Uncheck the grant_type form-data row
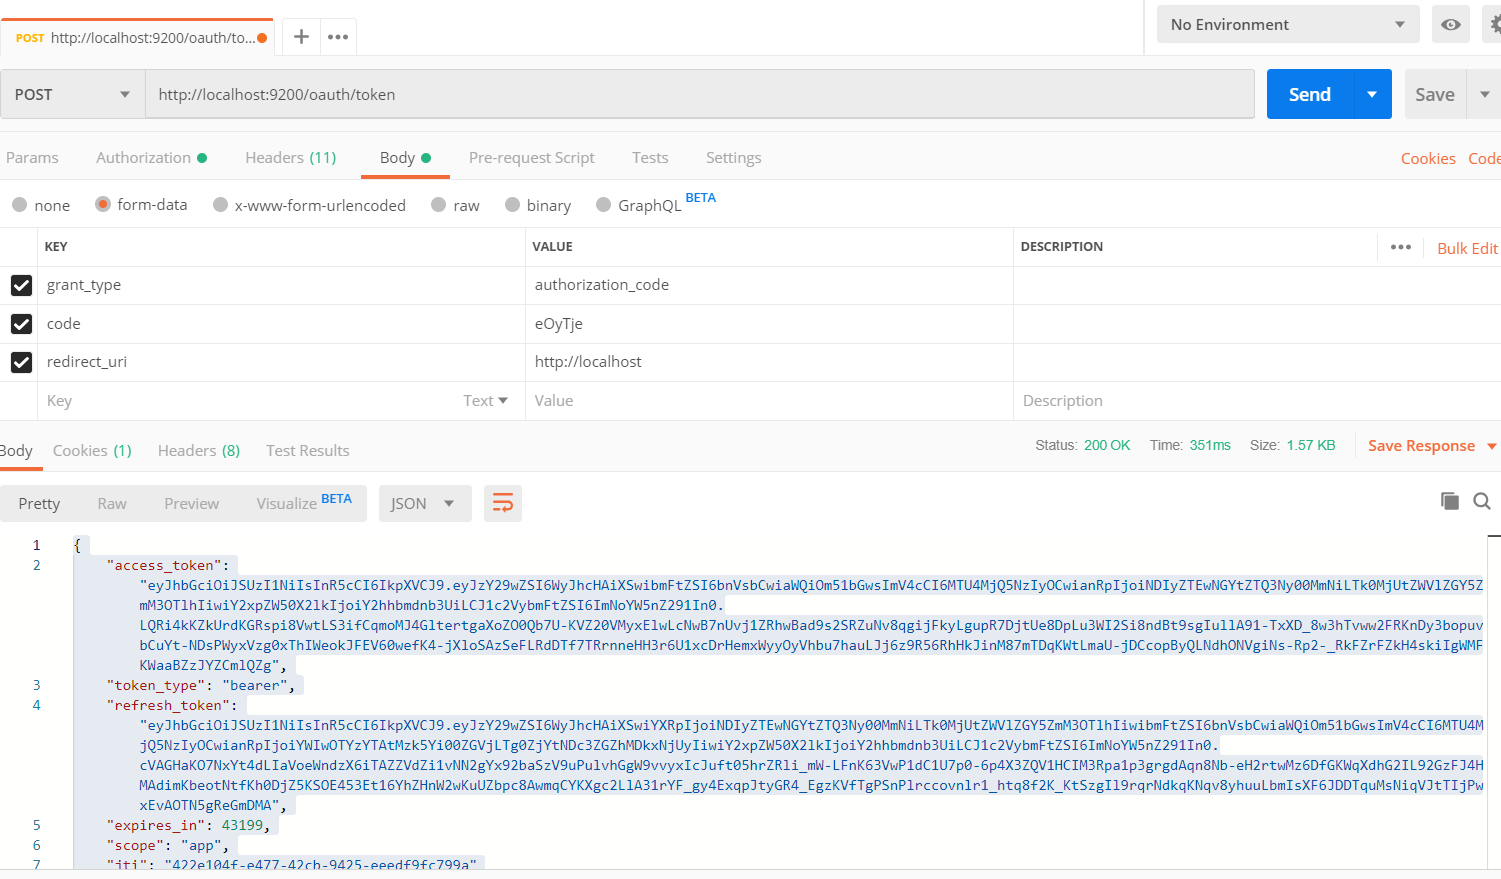Screen dimensions: 1501x879 coord(21,285)
